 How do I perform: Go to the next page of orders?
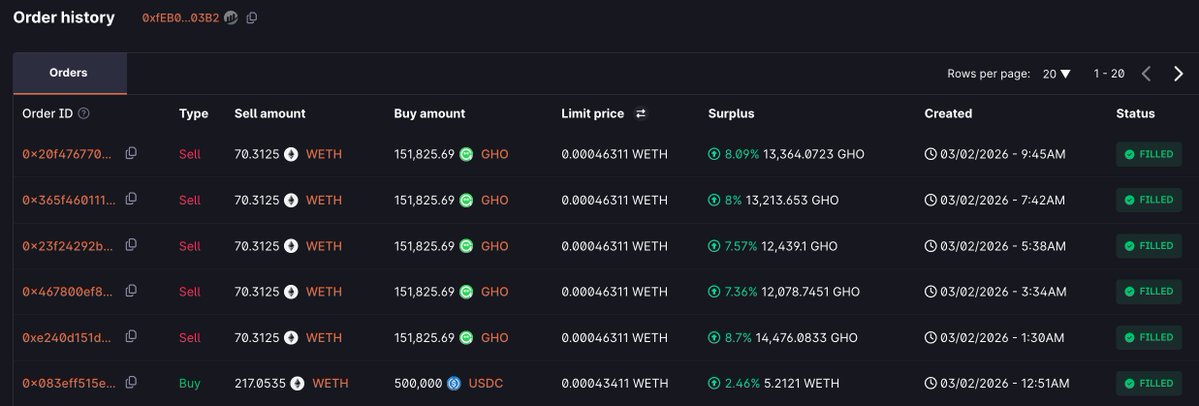click(1178, 74)
